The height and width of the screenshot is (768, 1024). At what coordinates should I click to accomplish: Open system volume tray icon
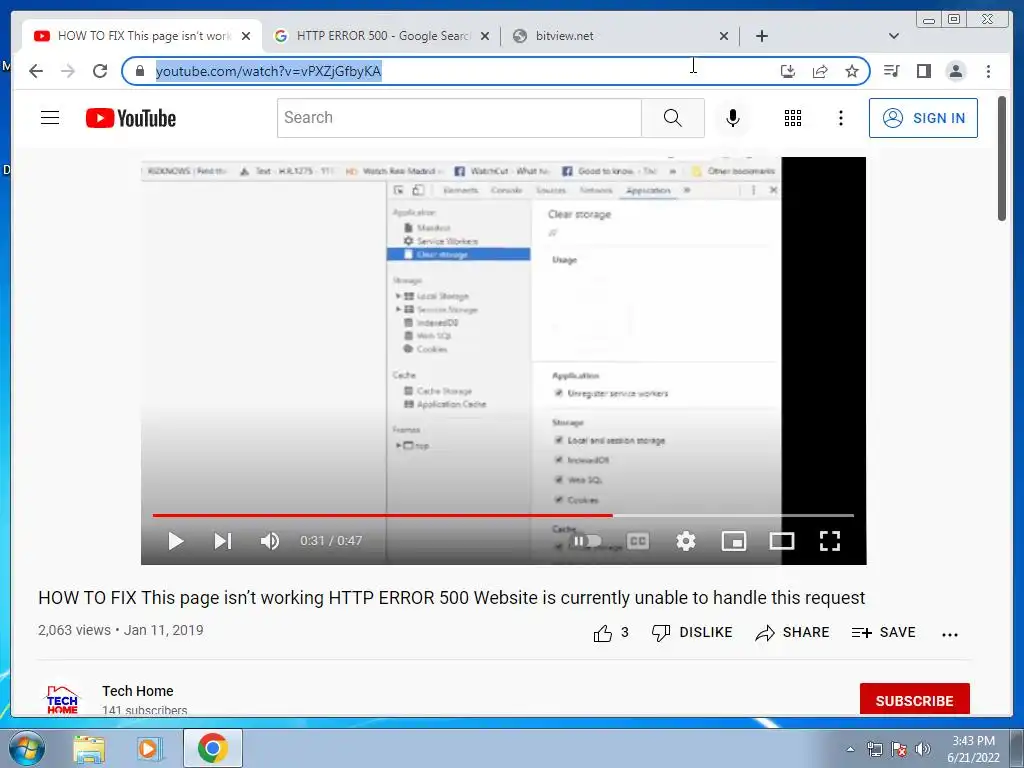[x=922, y=749]
